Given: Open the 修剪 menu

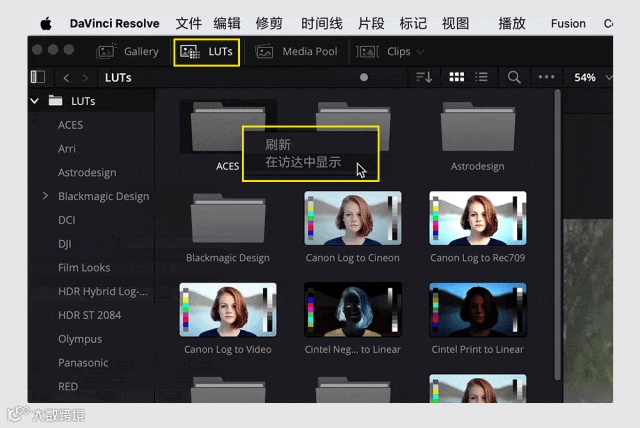Looking at the screenshot, I should pos(269,24).
